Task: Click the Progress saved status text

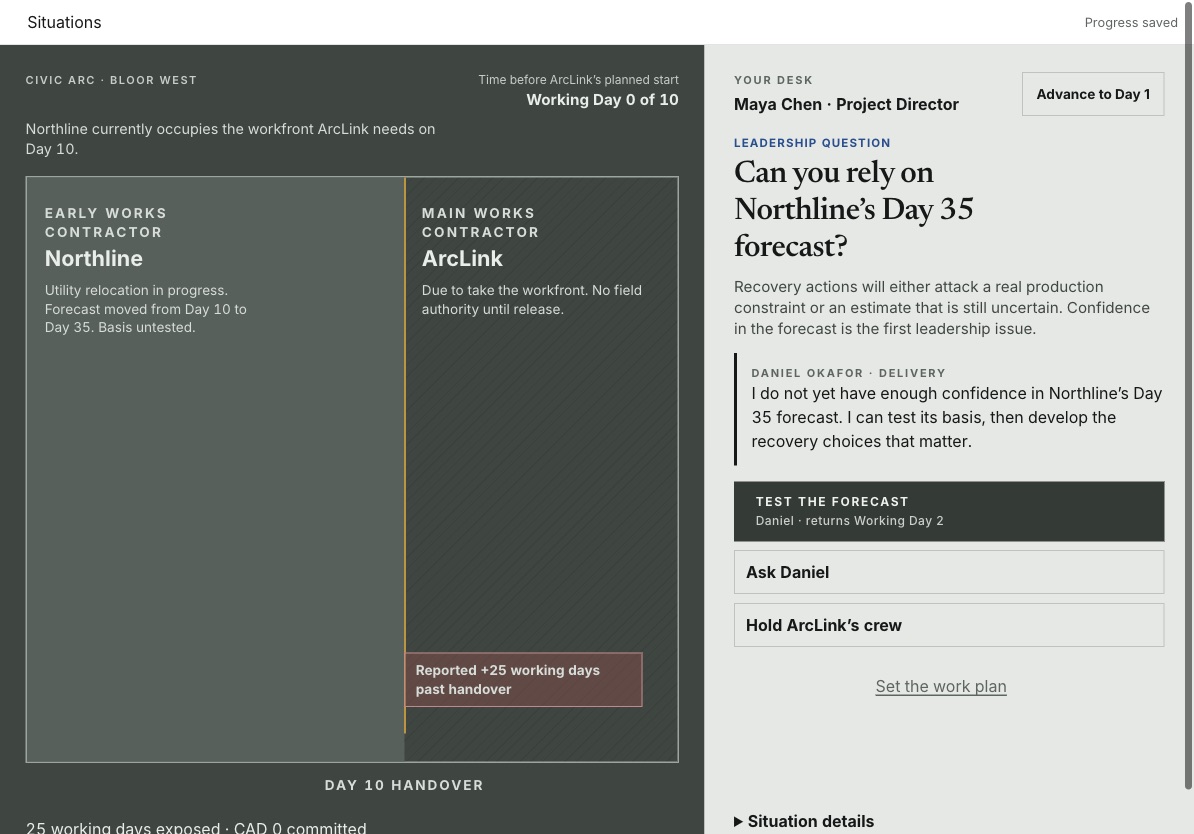Action: pyautogui.click(x=1131, y=23)
